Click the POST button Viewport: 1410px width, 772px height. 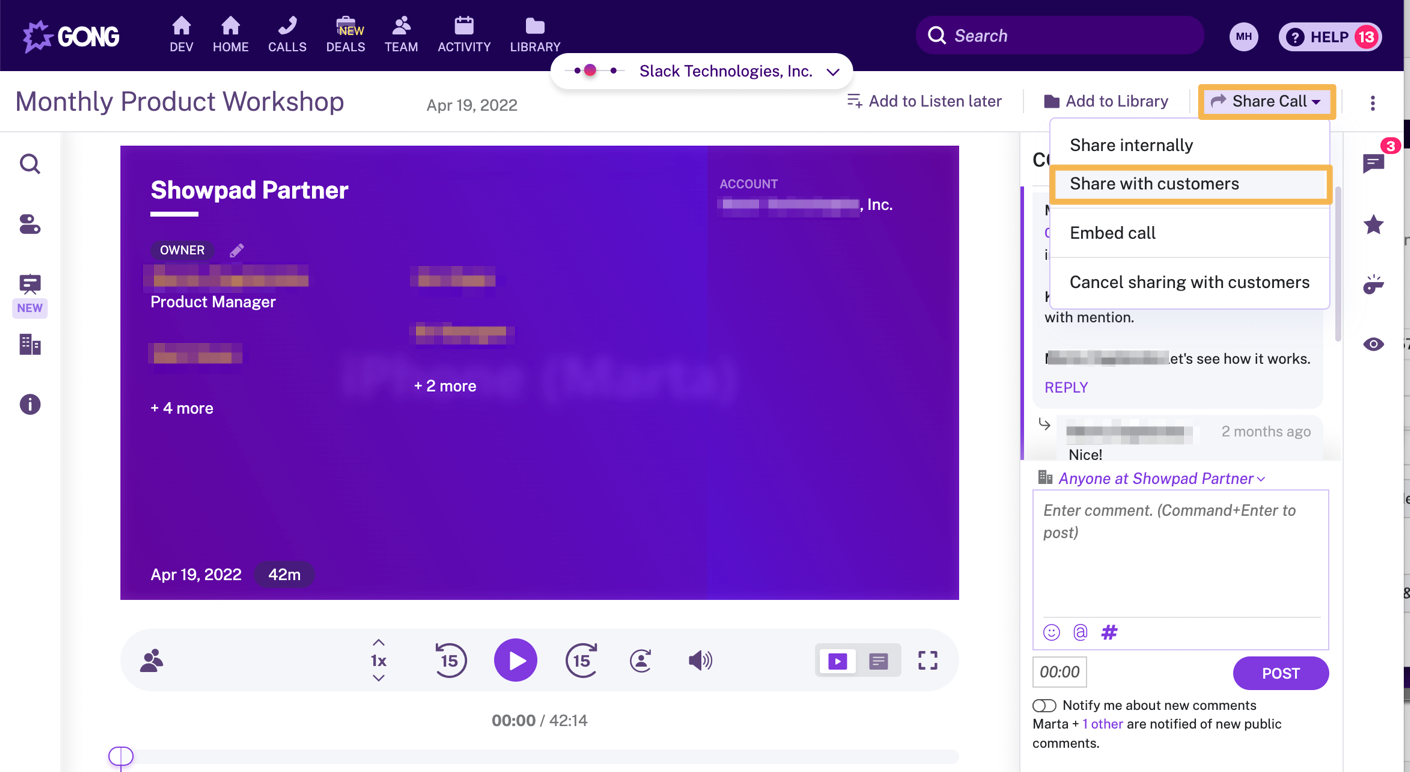coord(1280,673)
